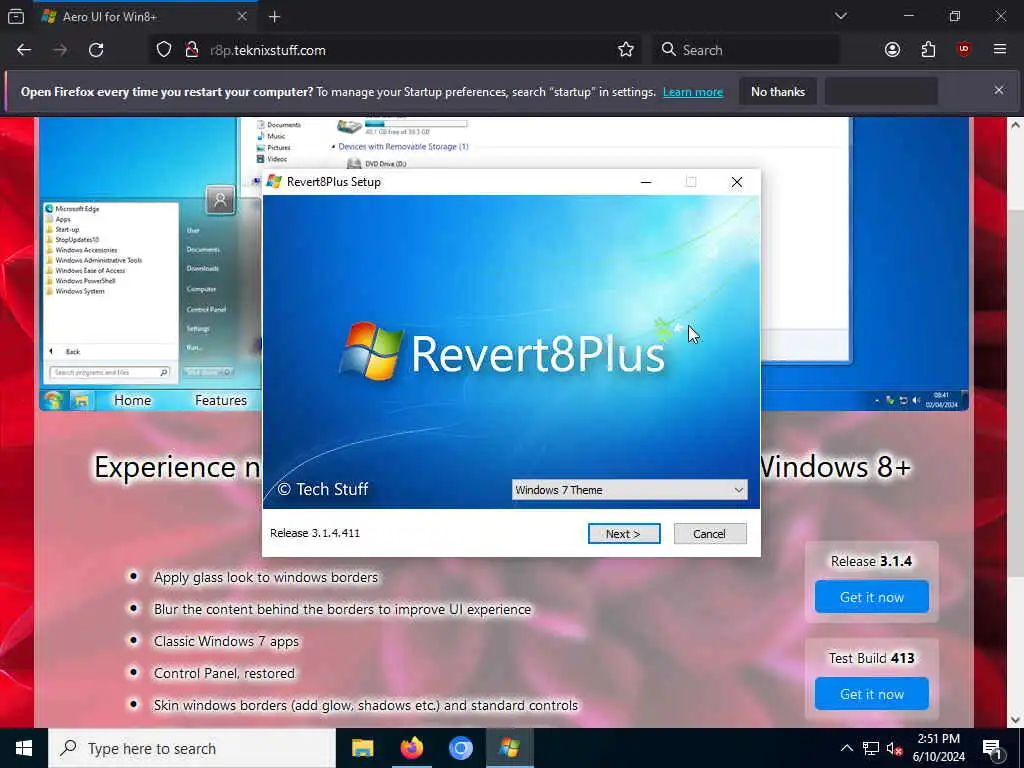Open the Chromium taskbar icon

coord(460,748)
